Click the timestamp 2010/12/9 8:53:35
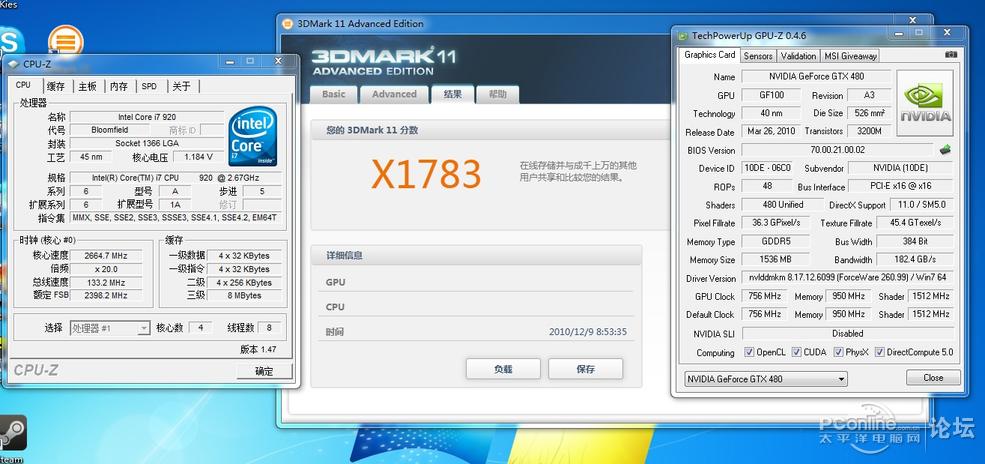 [588, 332]
